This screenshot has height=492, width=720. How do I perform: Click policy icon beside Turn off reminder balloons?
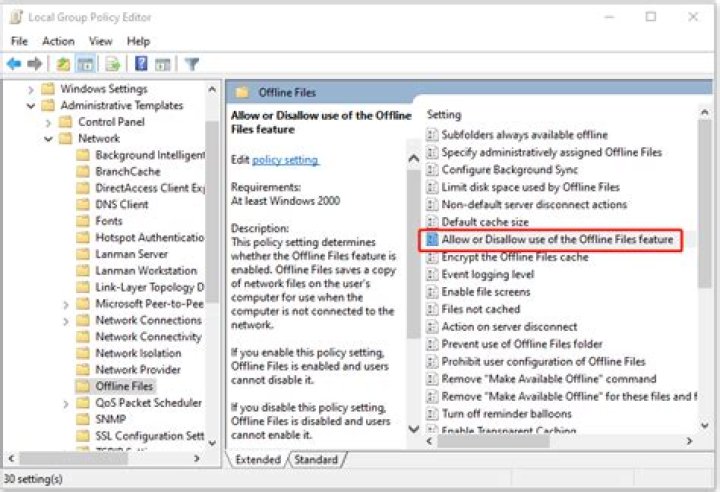(432, 414)
